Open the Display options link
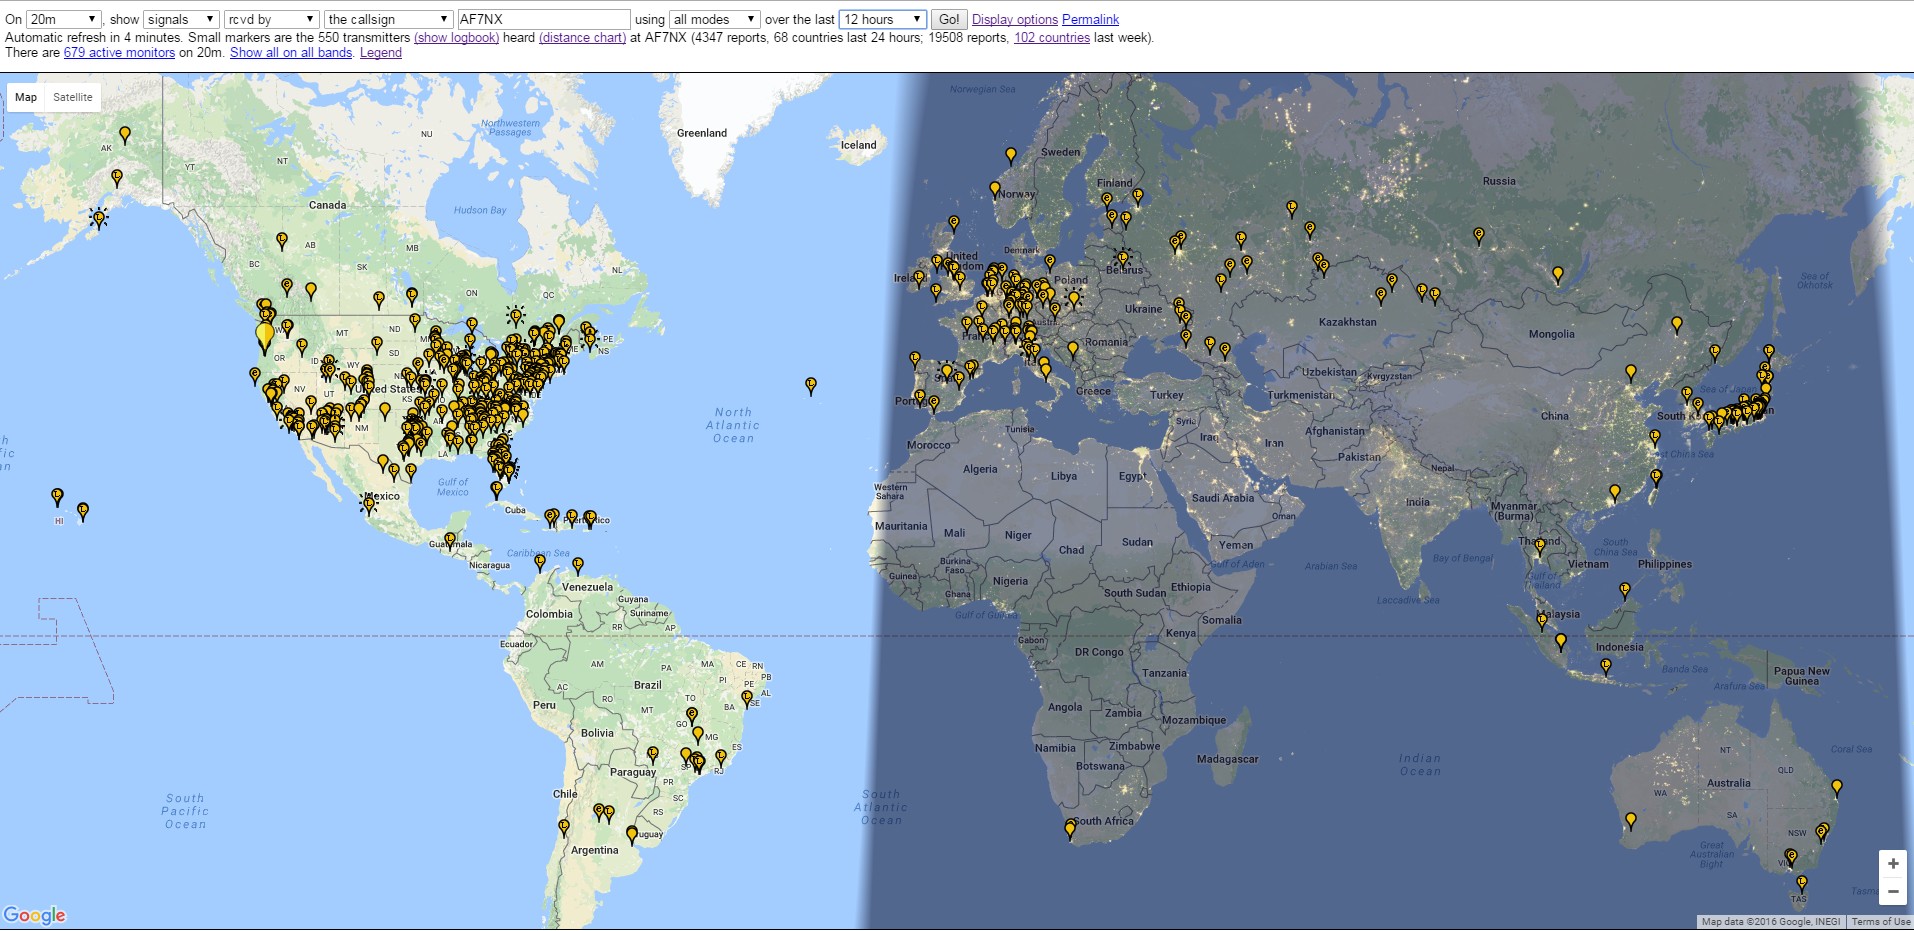 (1014, 19)
